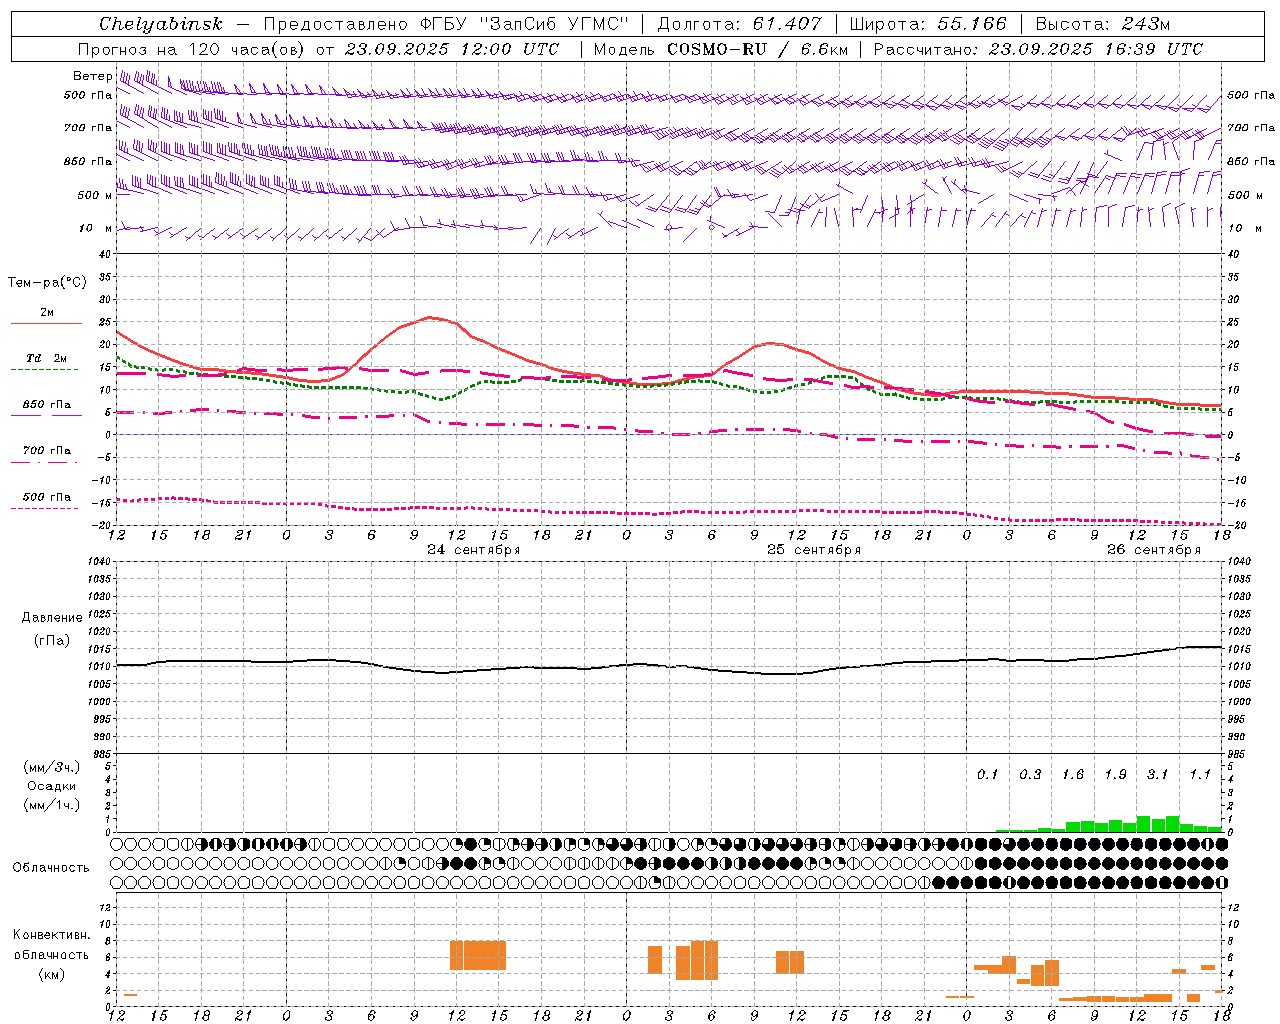The height and width of the screenshot is (1024, 1280).
Task: Click the Chelyabinsk station title
Action: pyautogui.click(x=161, y=24)
